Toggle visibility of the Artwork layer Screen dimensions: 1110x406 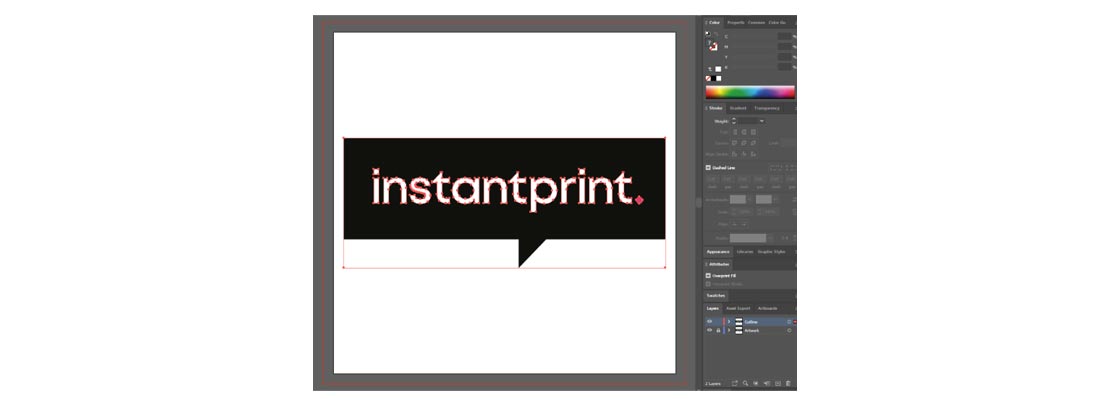click(x=710, y=330)
